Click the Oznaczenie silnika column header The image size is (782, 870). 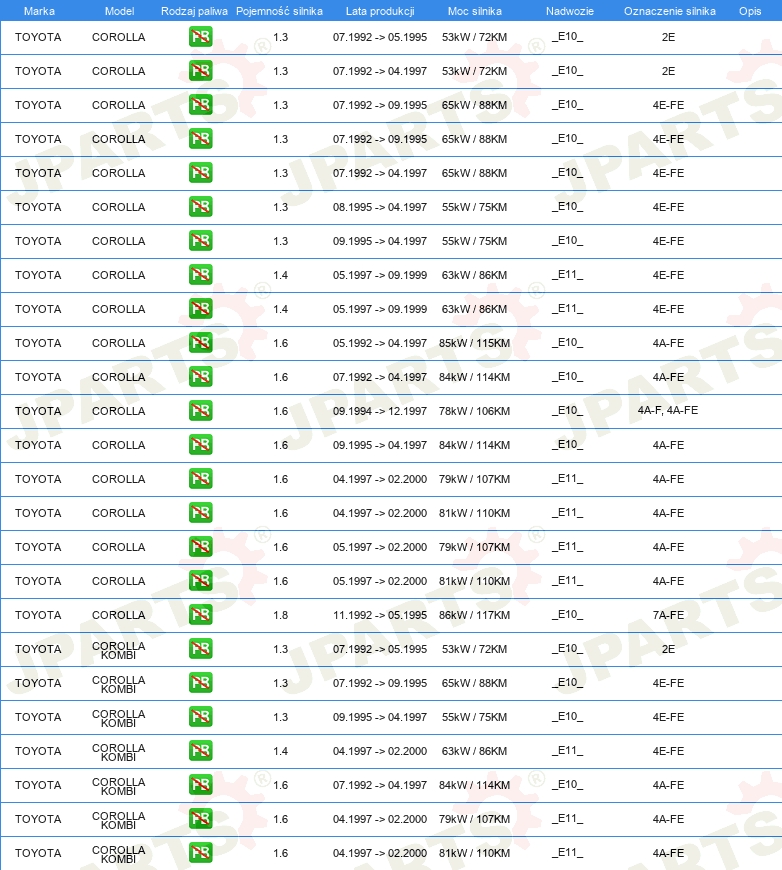click(x=669, y=11)
